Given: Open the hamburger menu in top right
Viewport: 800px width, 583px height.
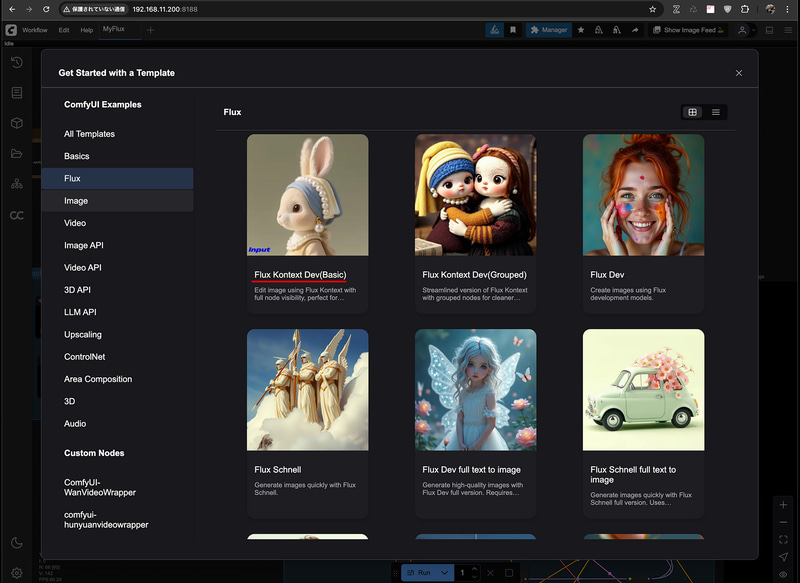Looking at the screenshot, I should click(x=788, y=30).
